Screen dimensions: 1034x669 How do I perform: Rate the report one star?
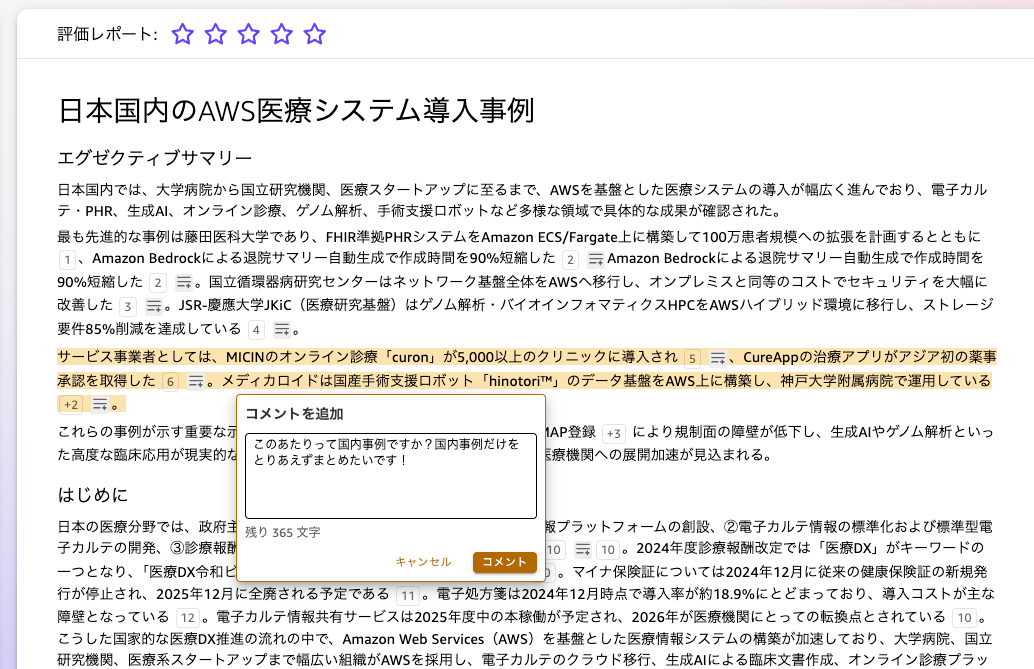[x=183, y=34]
